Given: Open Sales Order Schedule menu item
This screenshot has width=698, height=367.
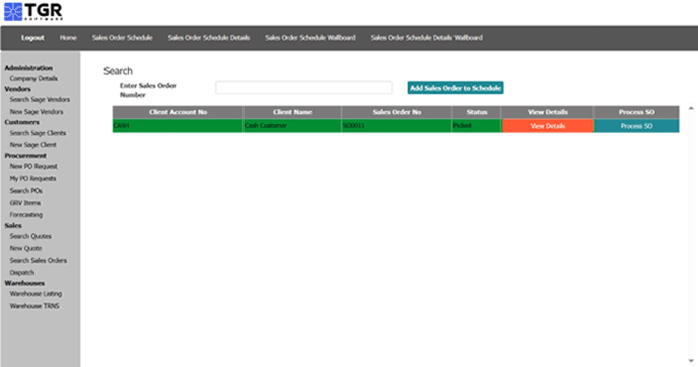Looking at the screenshot, I should pos(122,38).
